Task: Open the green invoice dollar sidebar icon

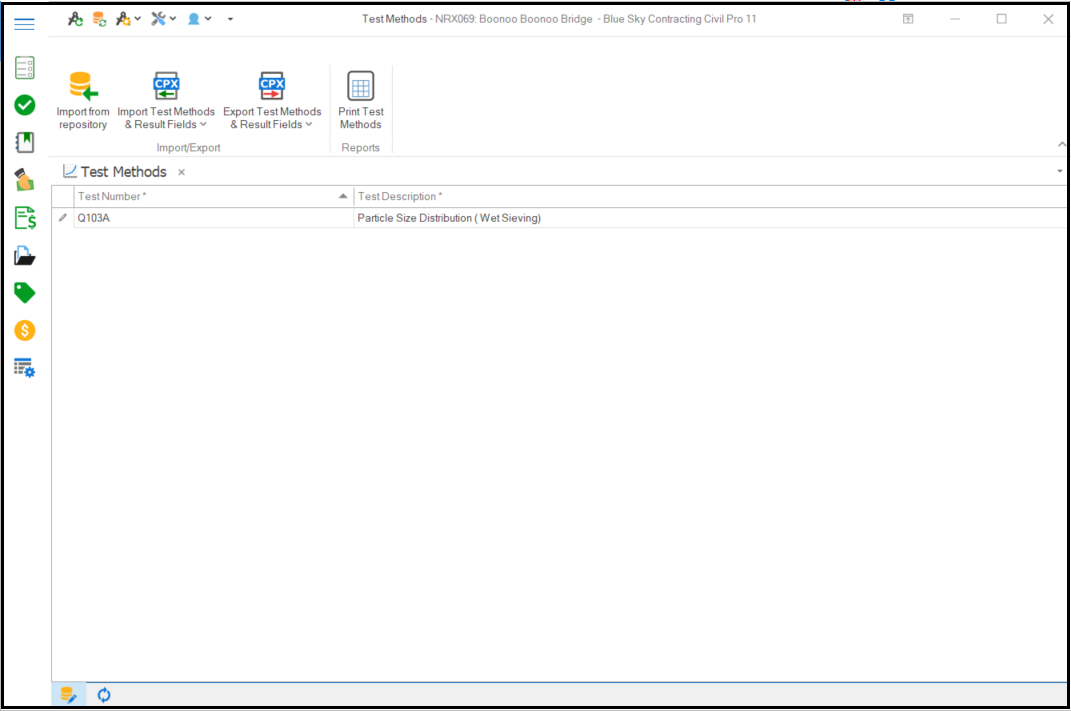Action: (x=25, y=218)
